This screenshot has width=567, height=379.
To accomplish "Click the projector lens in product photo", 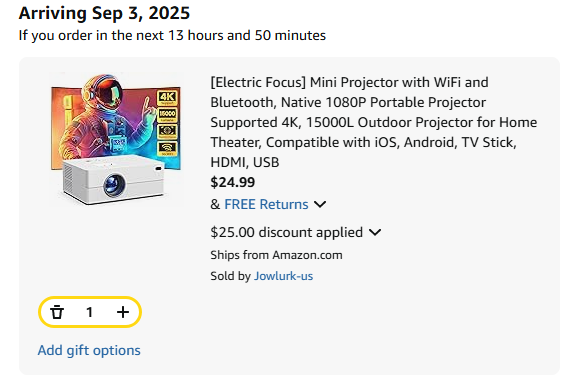I will [x=114, y=185].
